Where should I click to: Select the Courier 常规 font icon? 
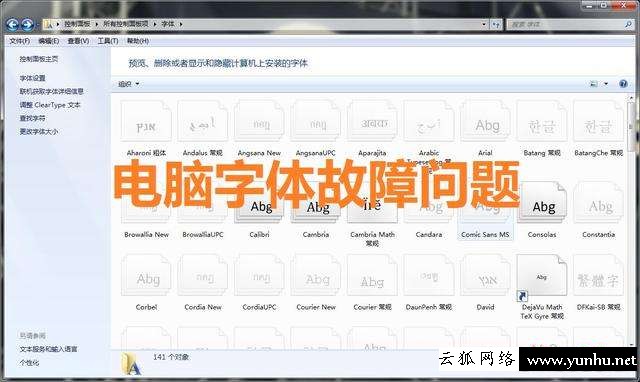(372, 275)
